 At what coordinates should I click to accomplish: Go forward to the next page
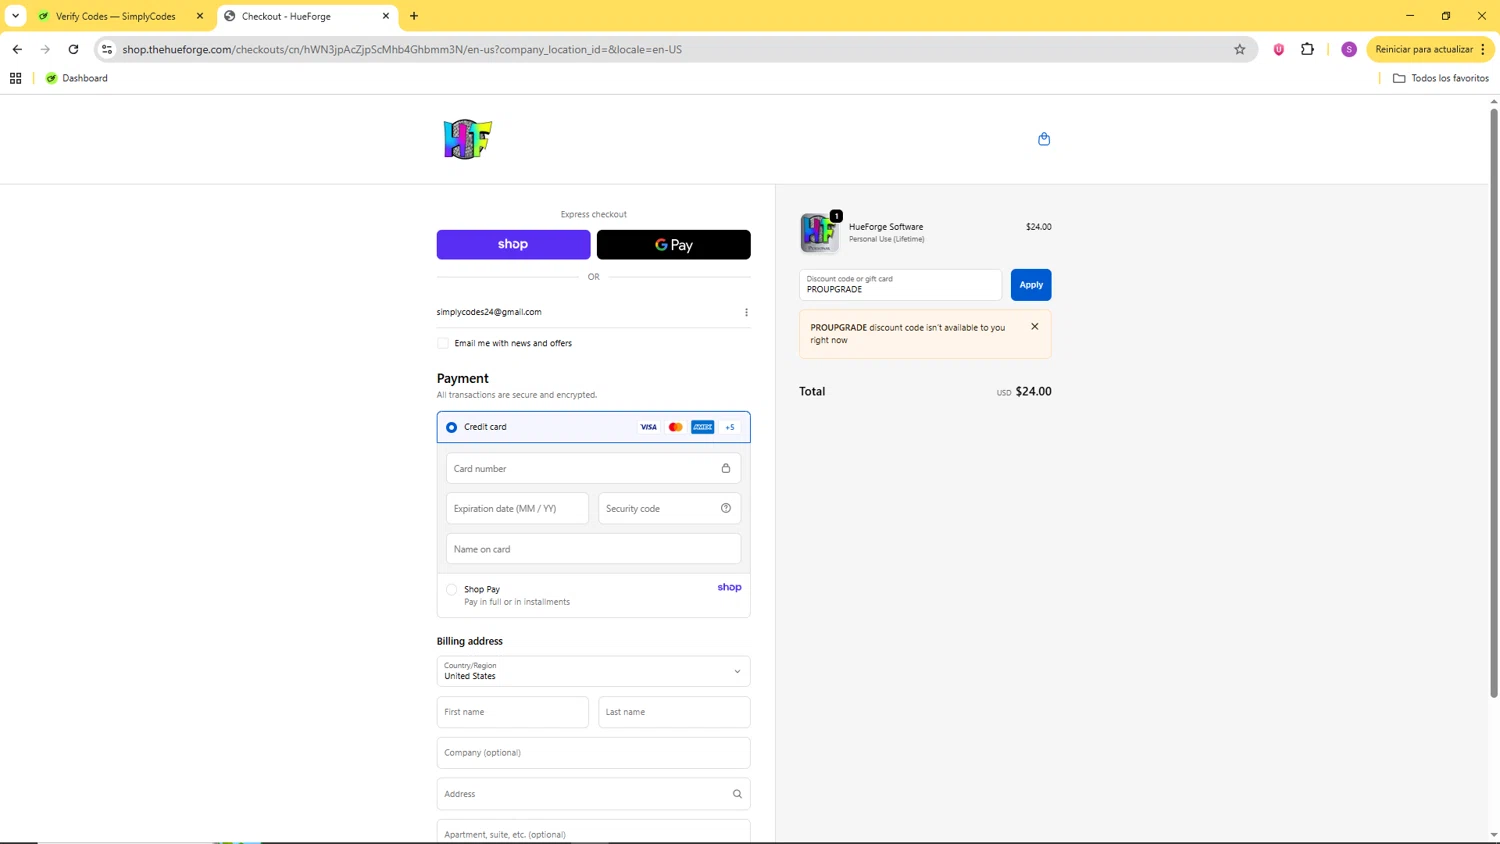click(45, 49)
